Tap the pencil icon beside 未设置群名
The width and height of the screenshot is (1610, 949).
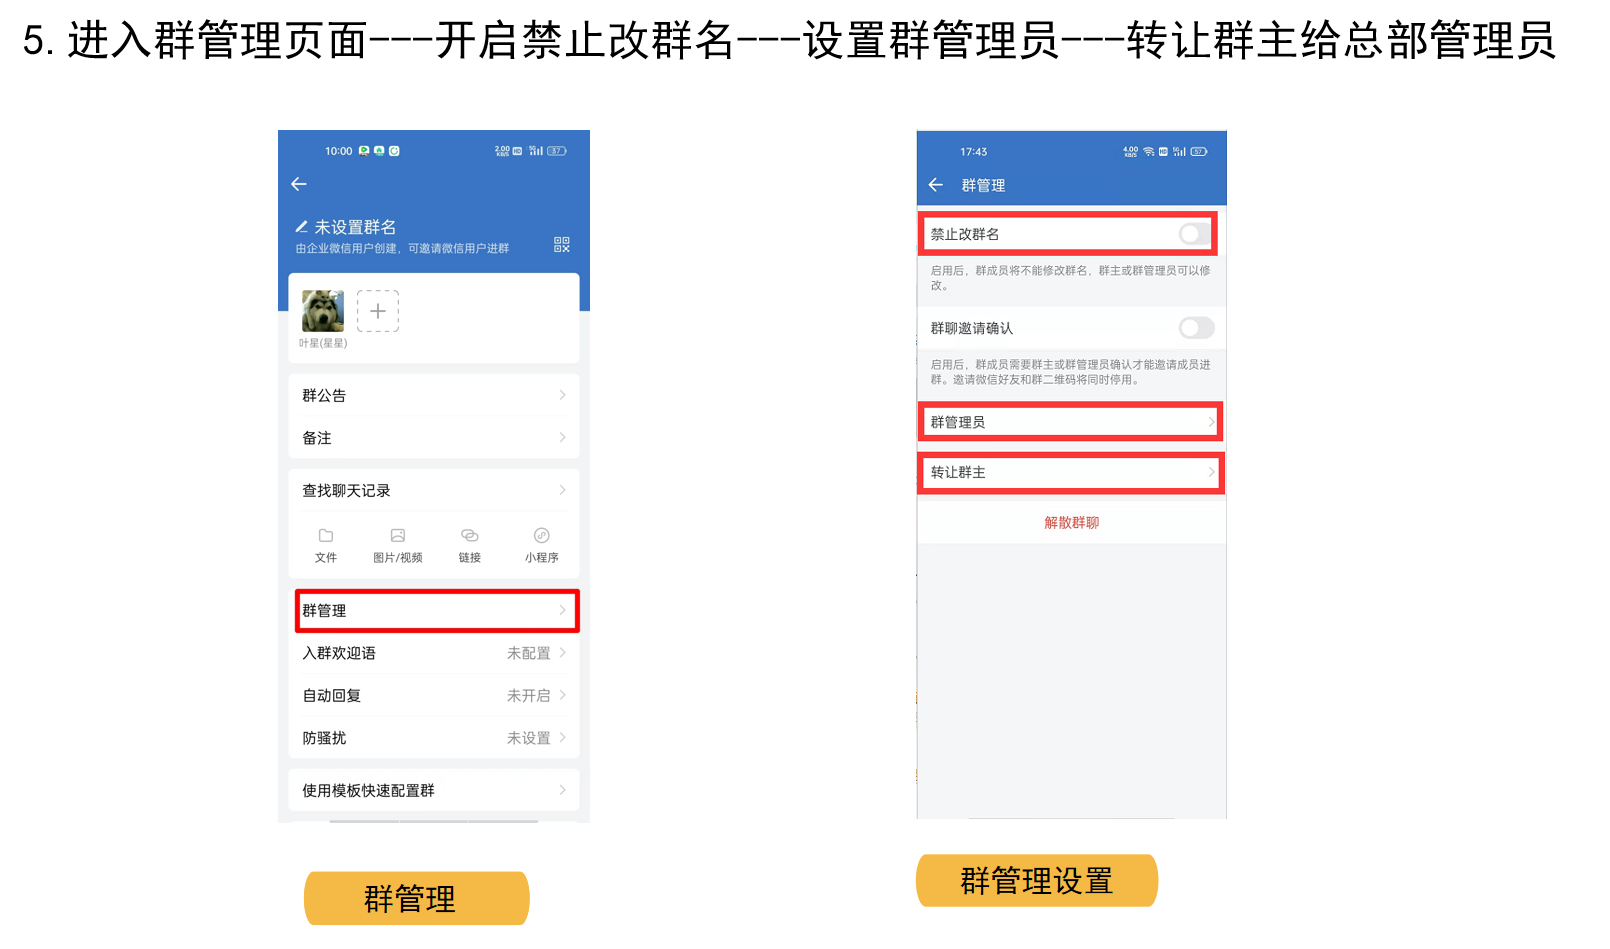click(301, 227)
